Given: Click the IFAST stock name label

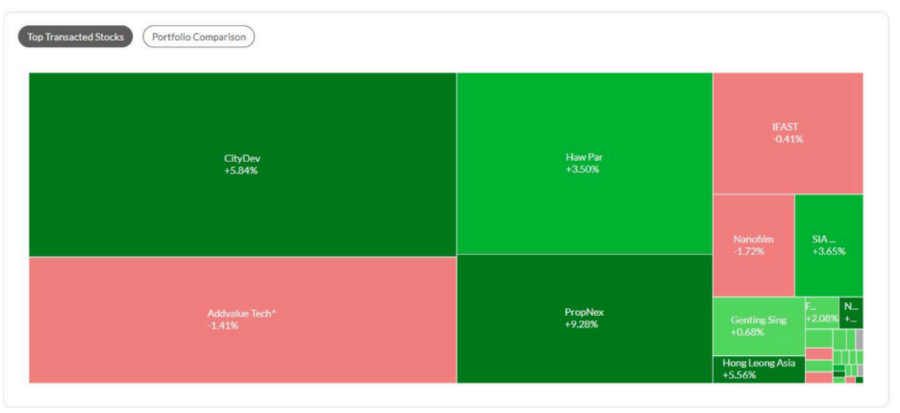Looking at the screenshot, I should [x=787, y=127].
